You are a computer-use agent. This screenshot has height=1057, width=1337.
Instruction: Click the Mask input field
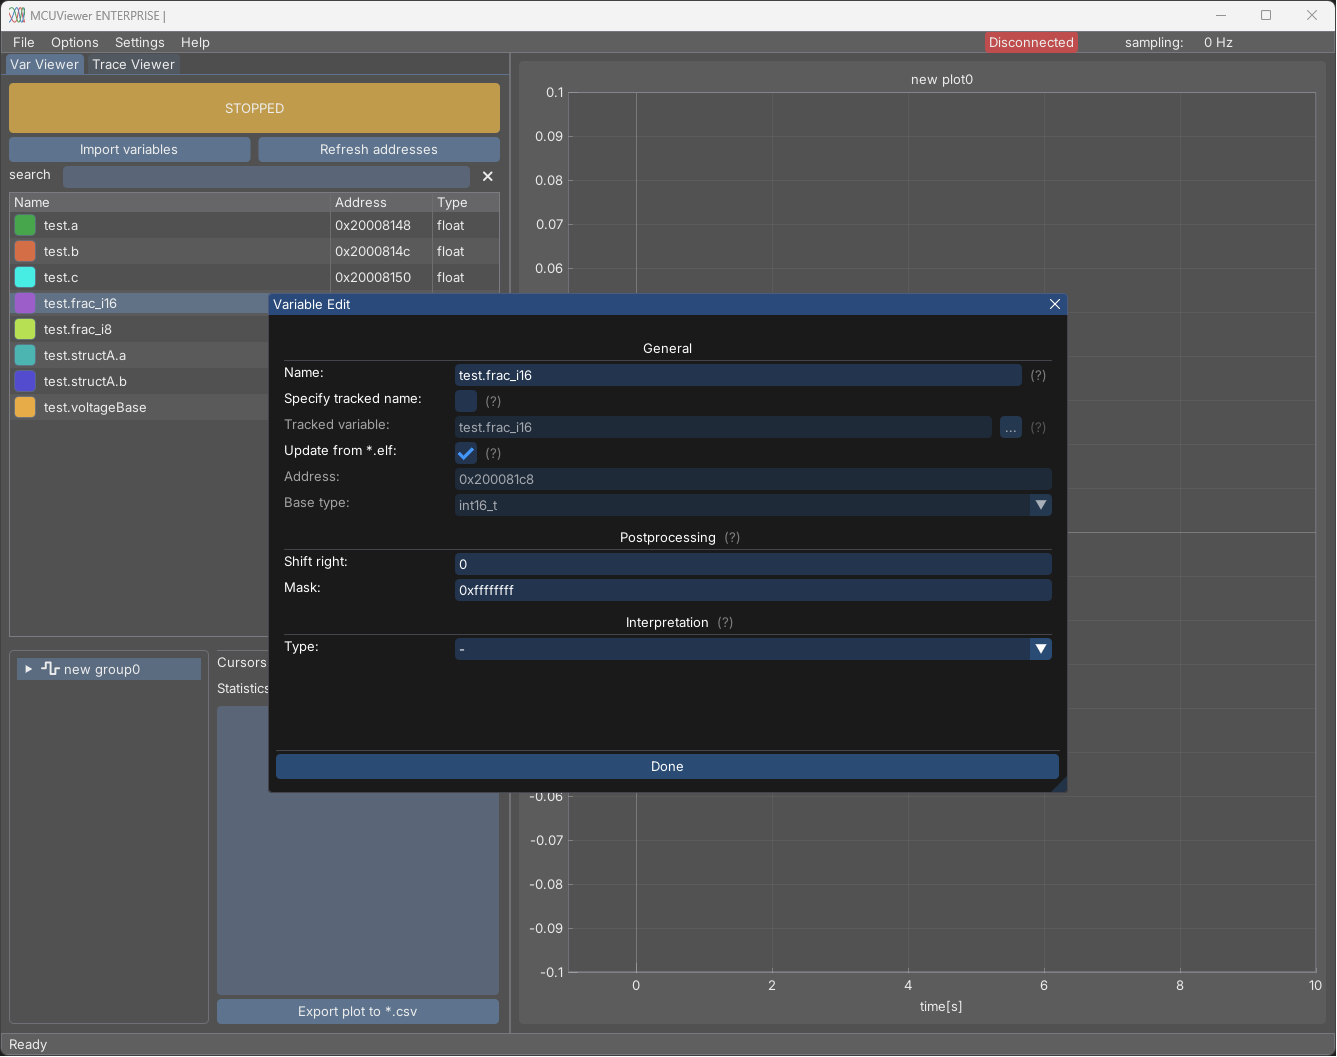tap(752, 590)
